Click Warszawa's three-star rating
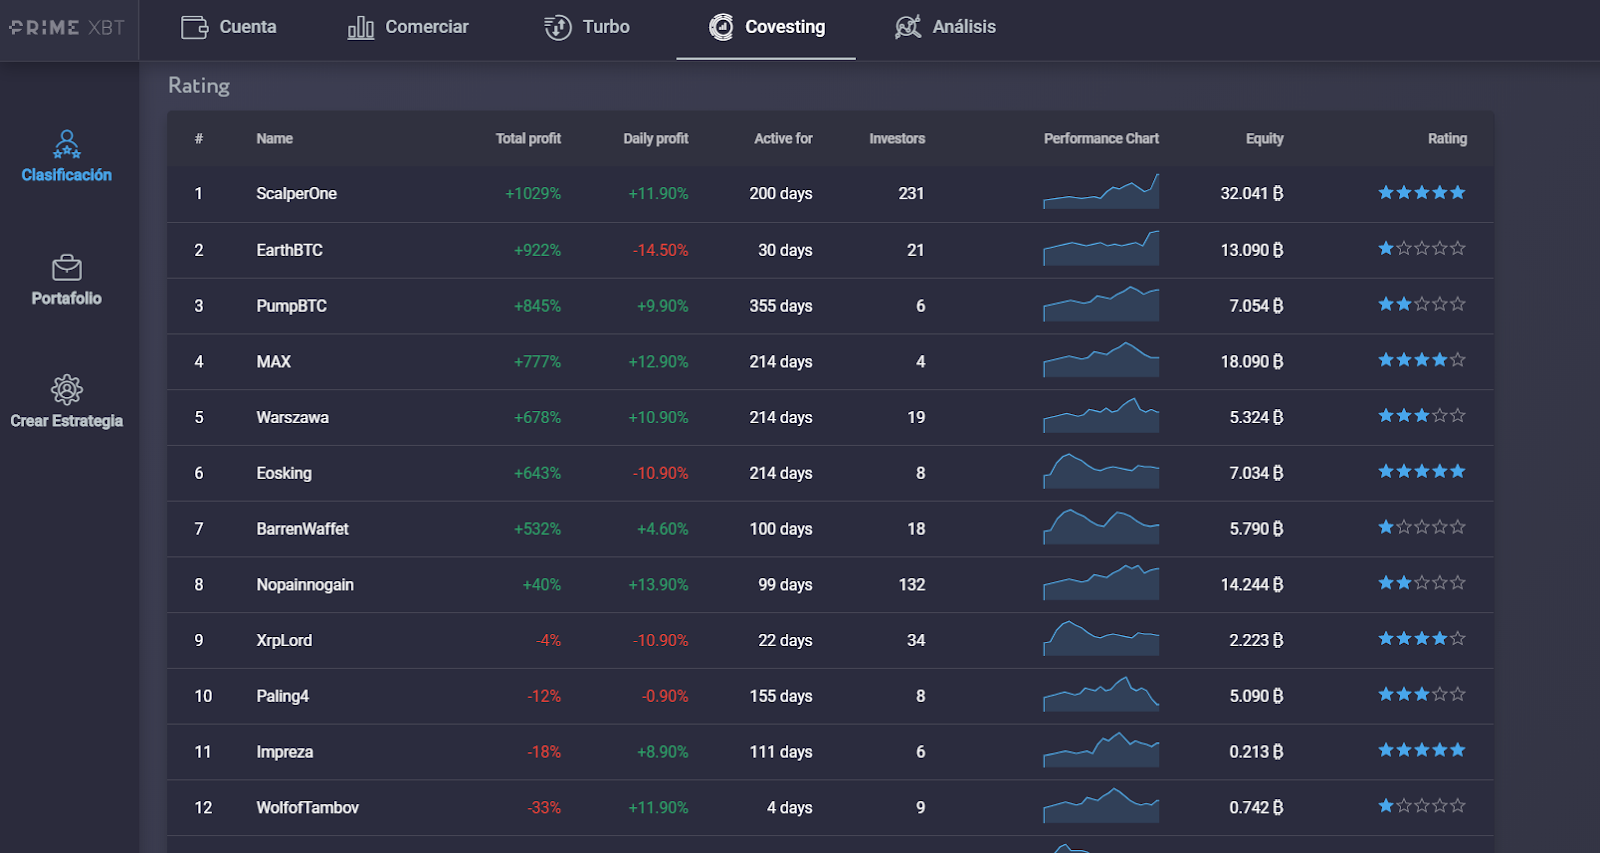This screenshot has width=1600, height=853. point(1422,416)
